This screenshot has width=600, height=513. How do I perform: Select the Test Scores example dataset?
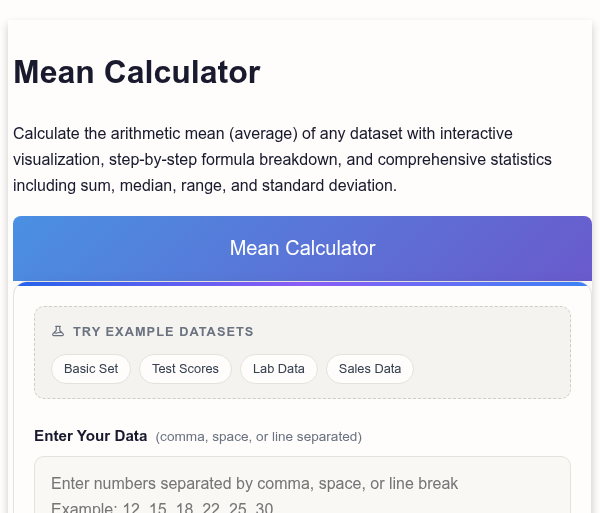[x=185, y=369]
